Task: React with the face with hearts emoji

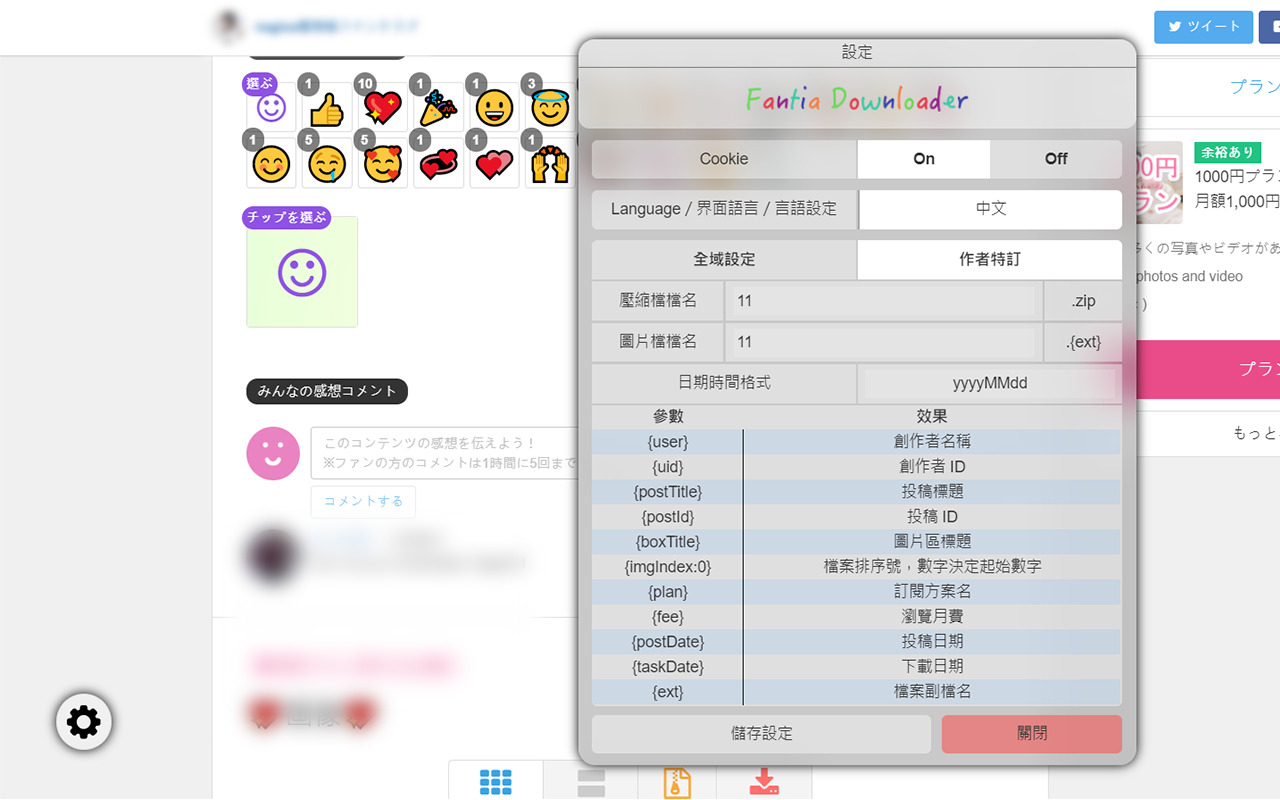Action: tap(383, 163)
